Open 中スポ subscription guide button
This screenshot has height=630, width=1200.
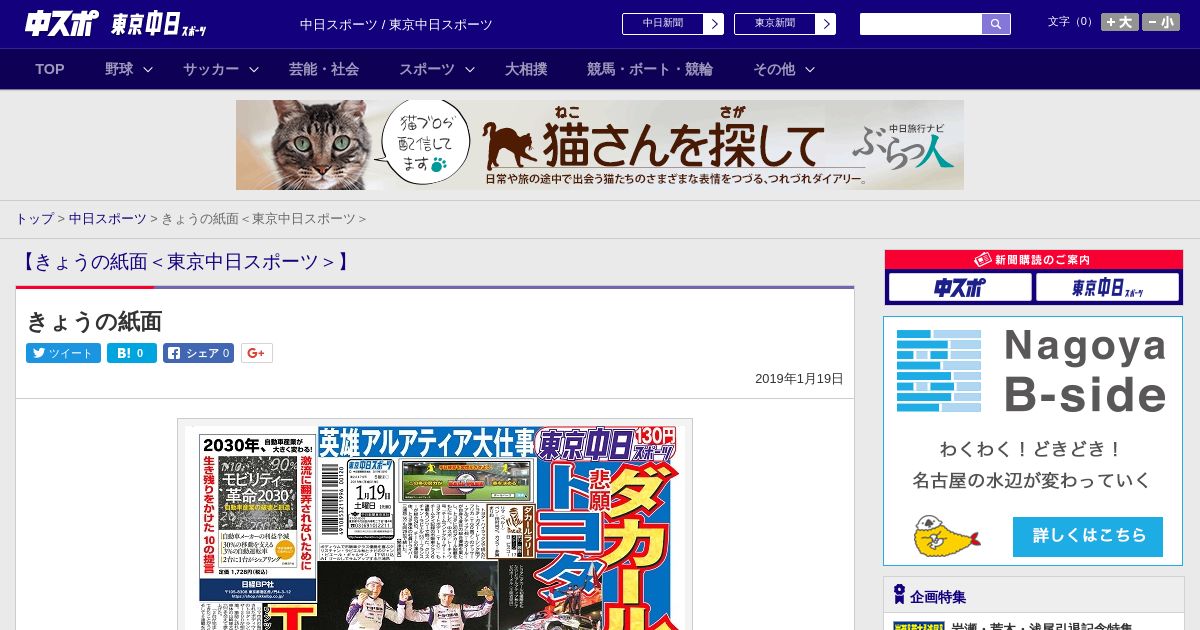coord(960,288)
